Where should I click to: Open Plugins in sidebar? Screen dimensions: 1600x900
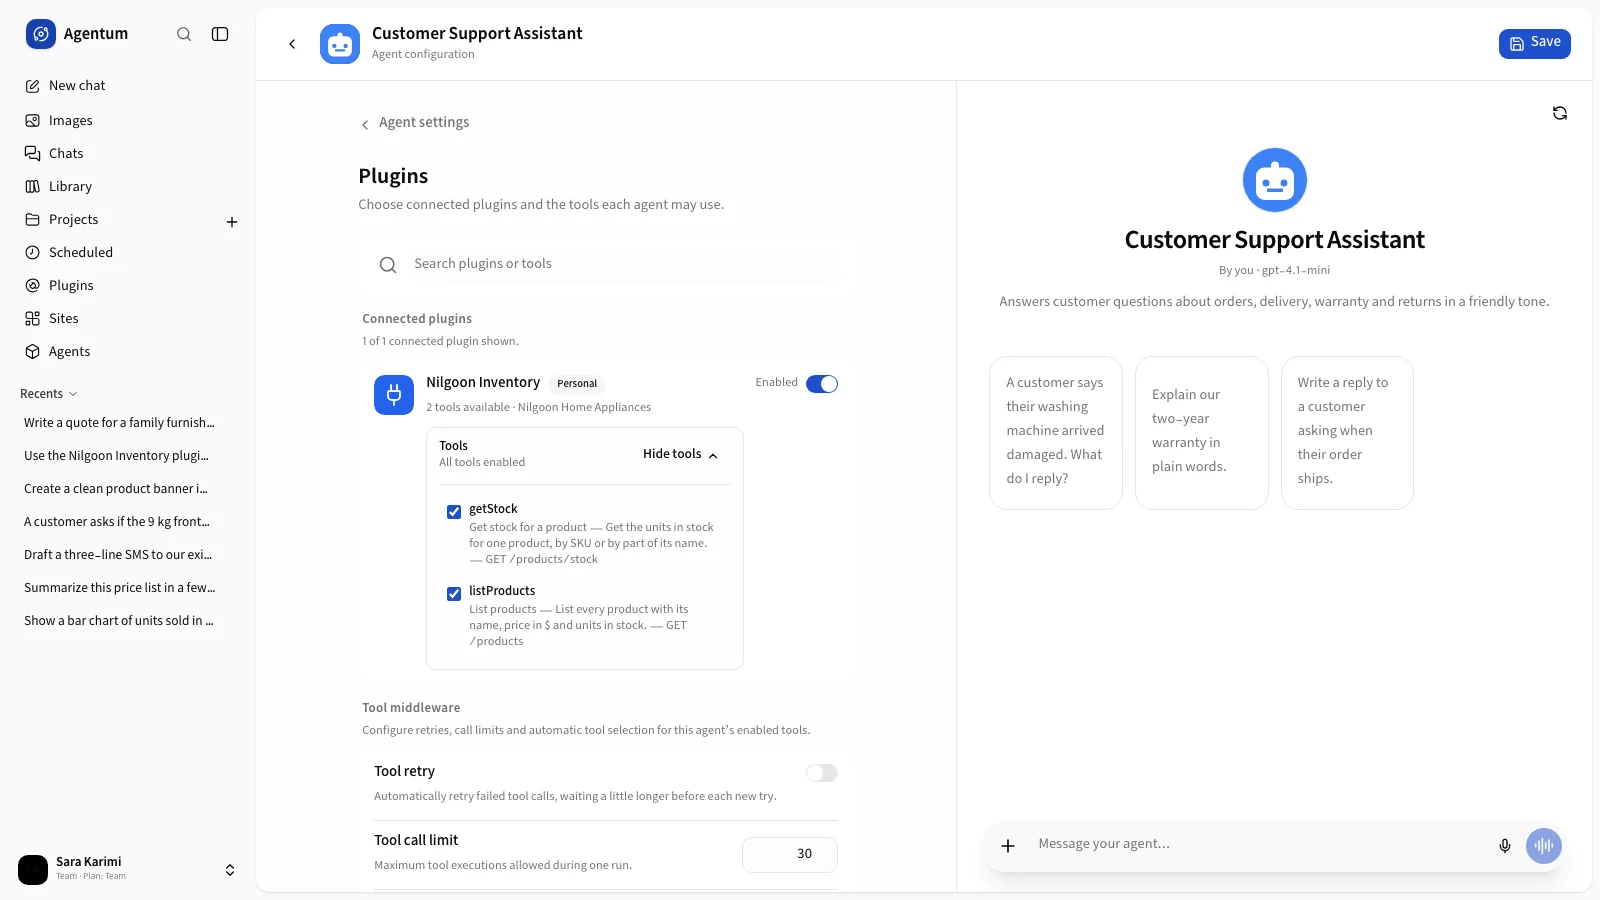coord(128,286)
